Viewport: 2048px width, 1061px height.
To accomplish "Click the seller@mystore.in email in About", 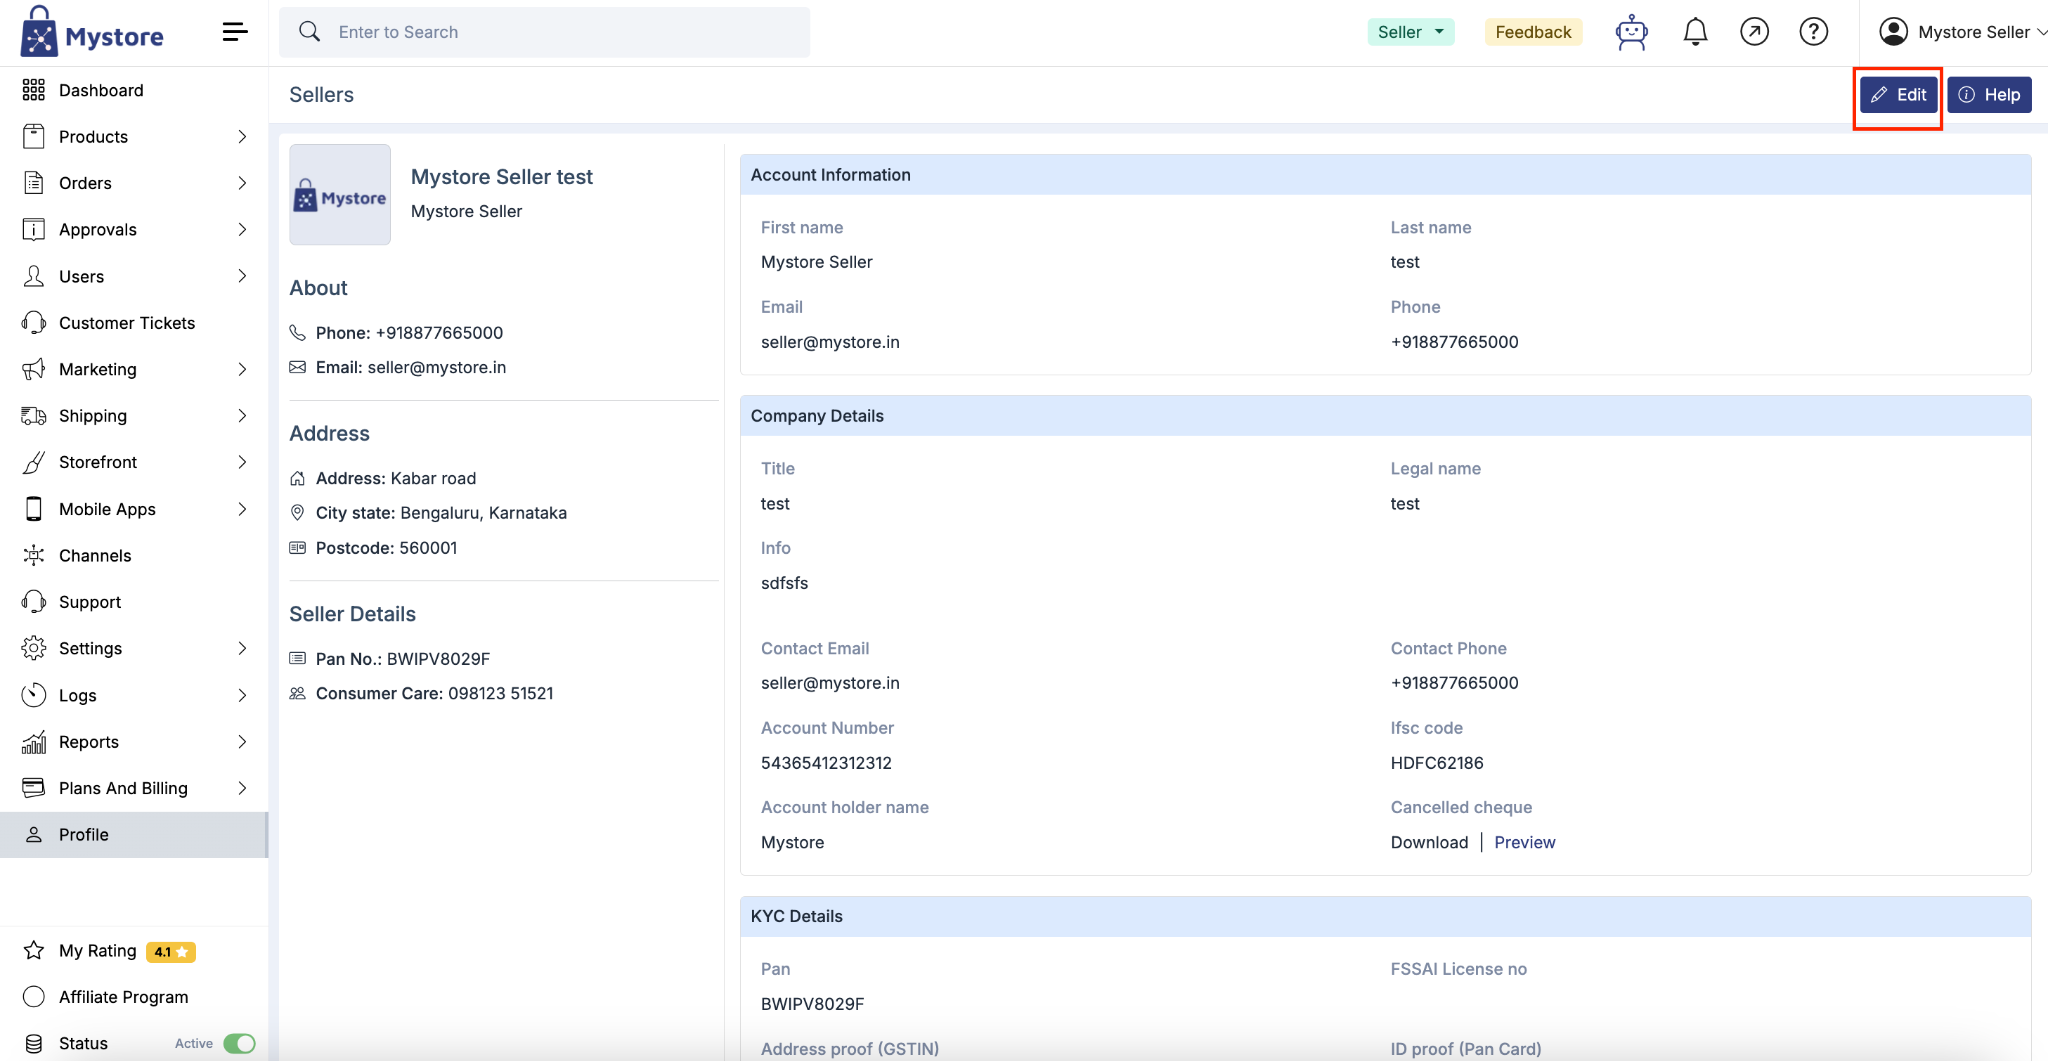I will pyautogui.click(x=437, y=367).
